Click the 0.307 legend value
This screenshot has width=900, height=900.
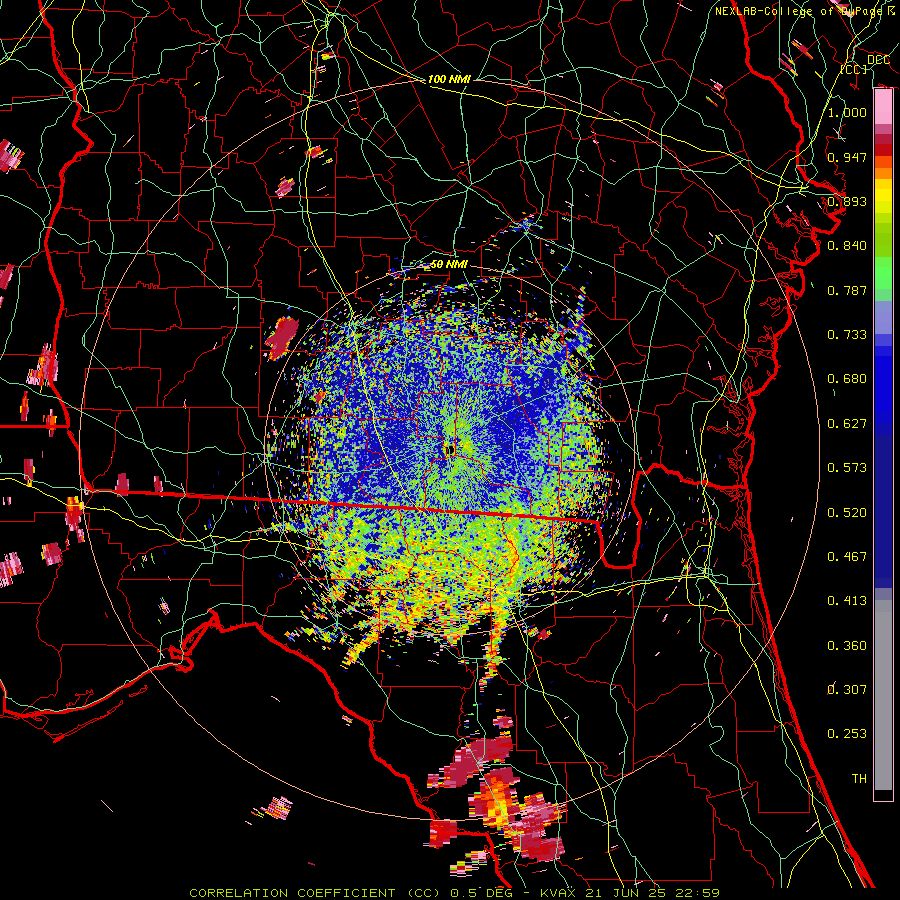tap(847, 689)
